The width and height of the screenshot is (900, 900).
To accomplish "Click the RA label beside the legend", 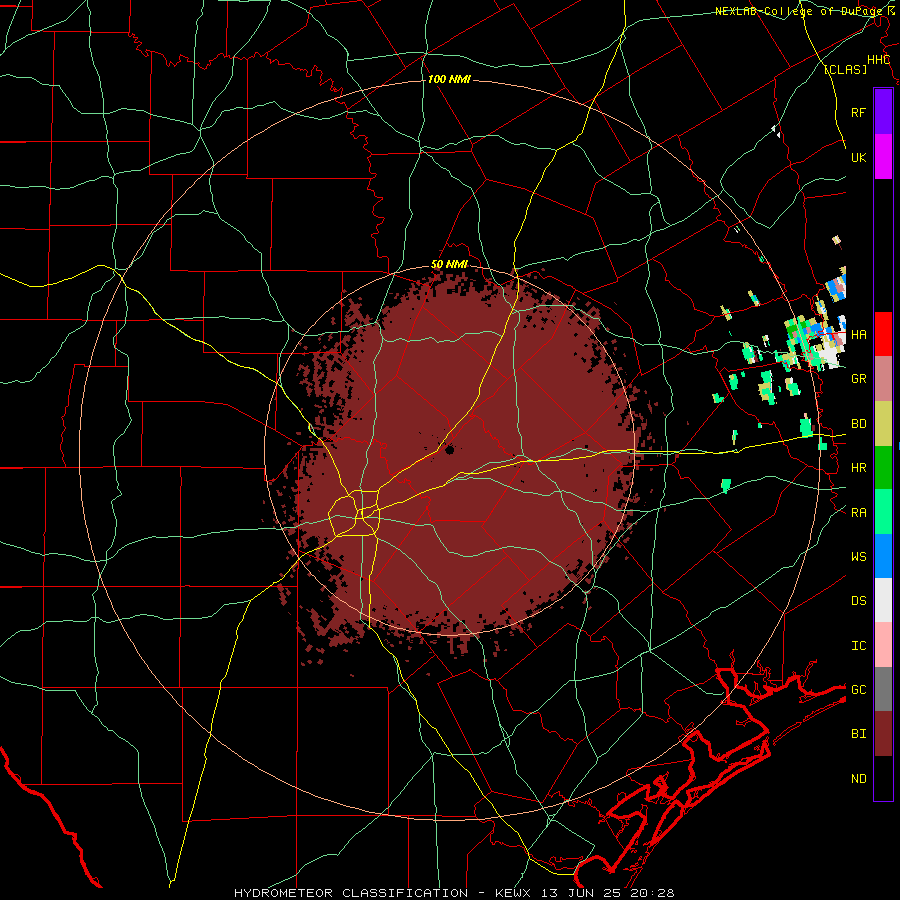I will [x=858, y=512].
